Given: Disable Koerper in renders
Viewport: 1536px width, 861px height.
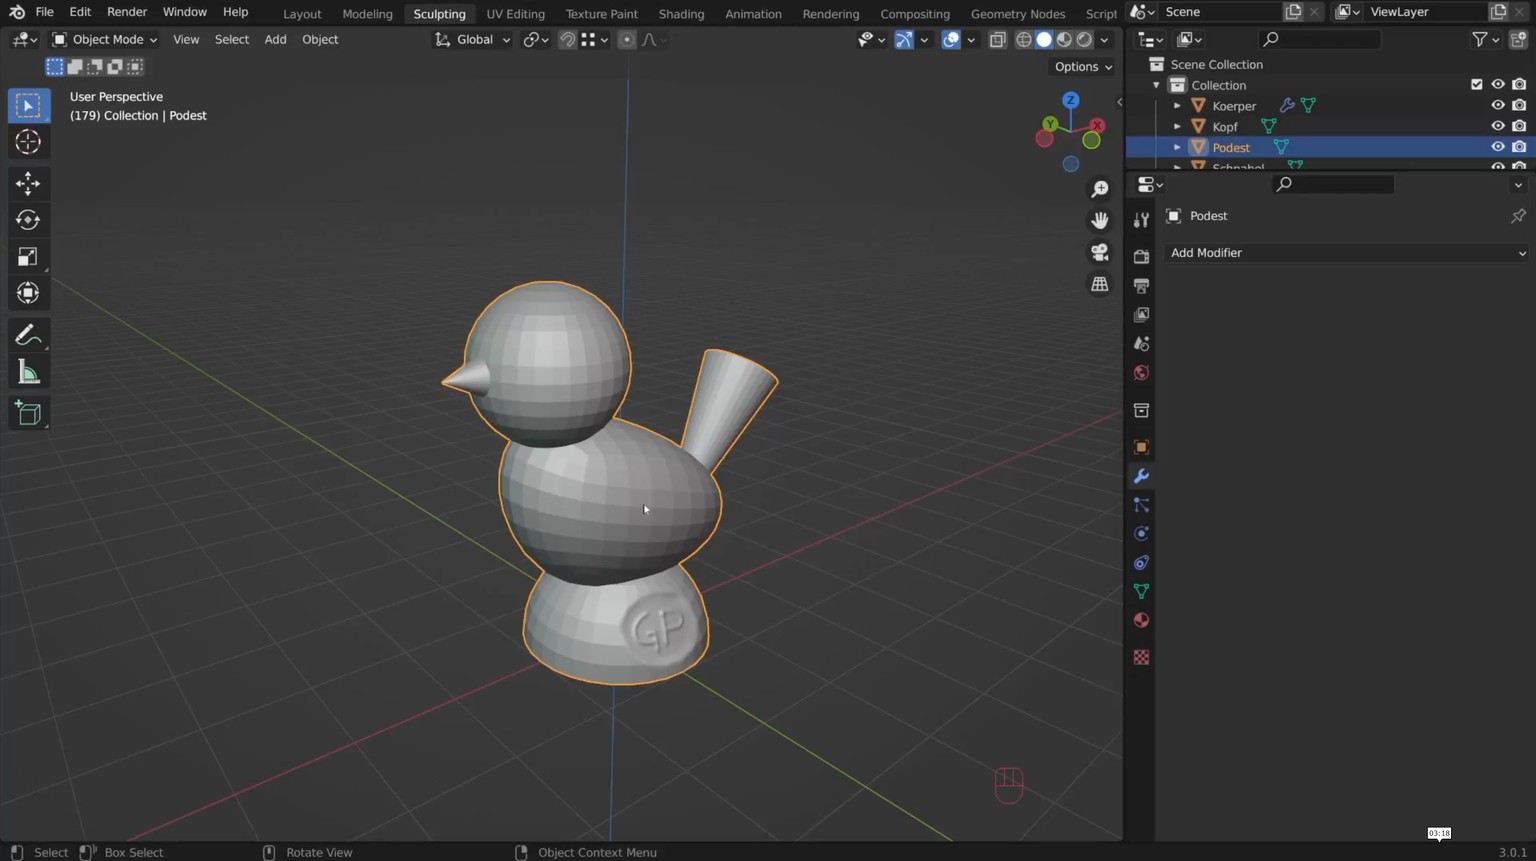Looking at the screenshot, I should [x=1519, y=105].
